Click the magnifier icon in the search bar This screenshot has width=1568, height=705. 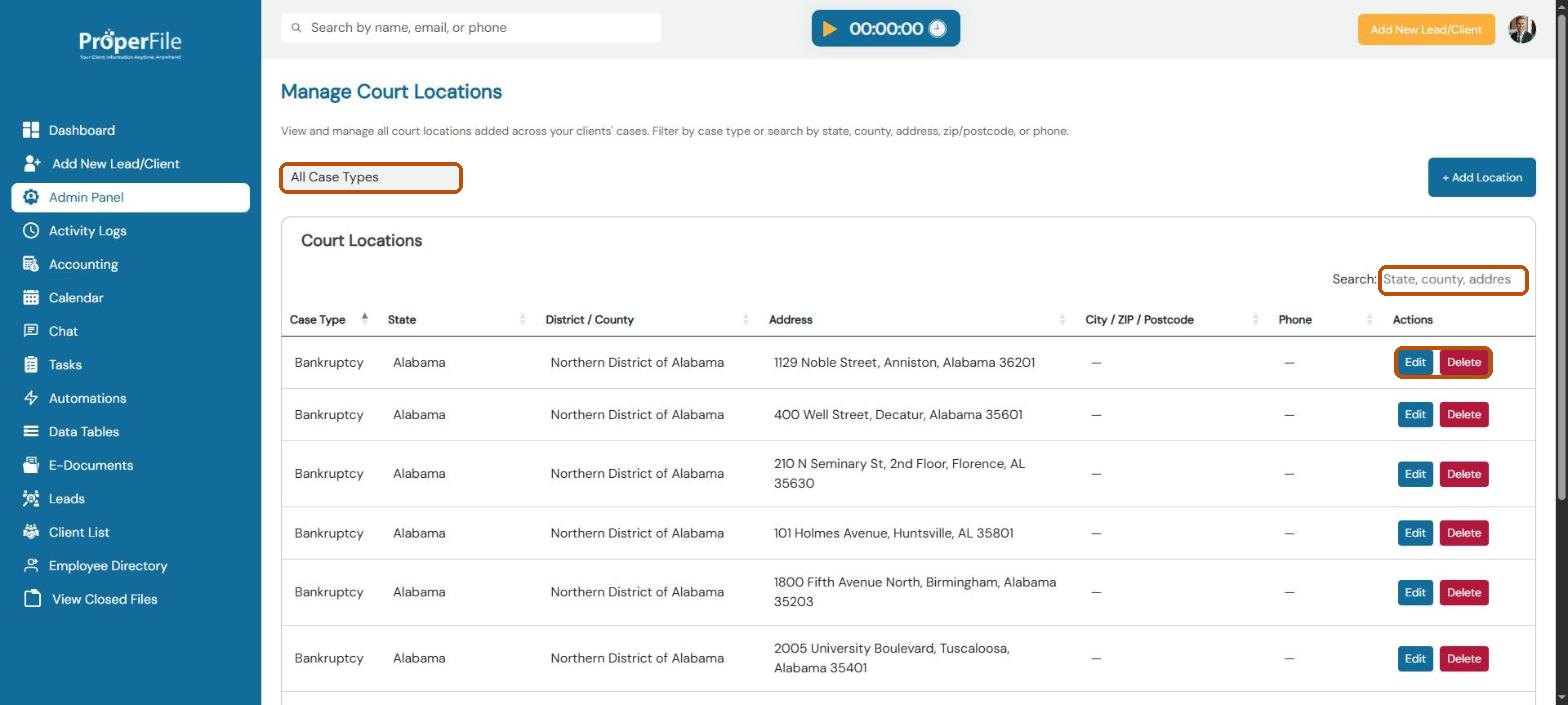(296, 28)
